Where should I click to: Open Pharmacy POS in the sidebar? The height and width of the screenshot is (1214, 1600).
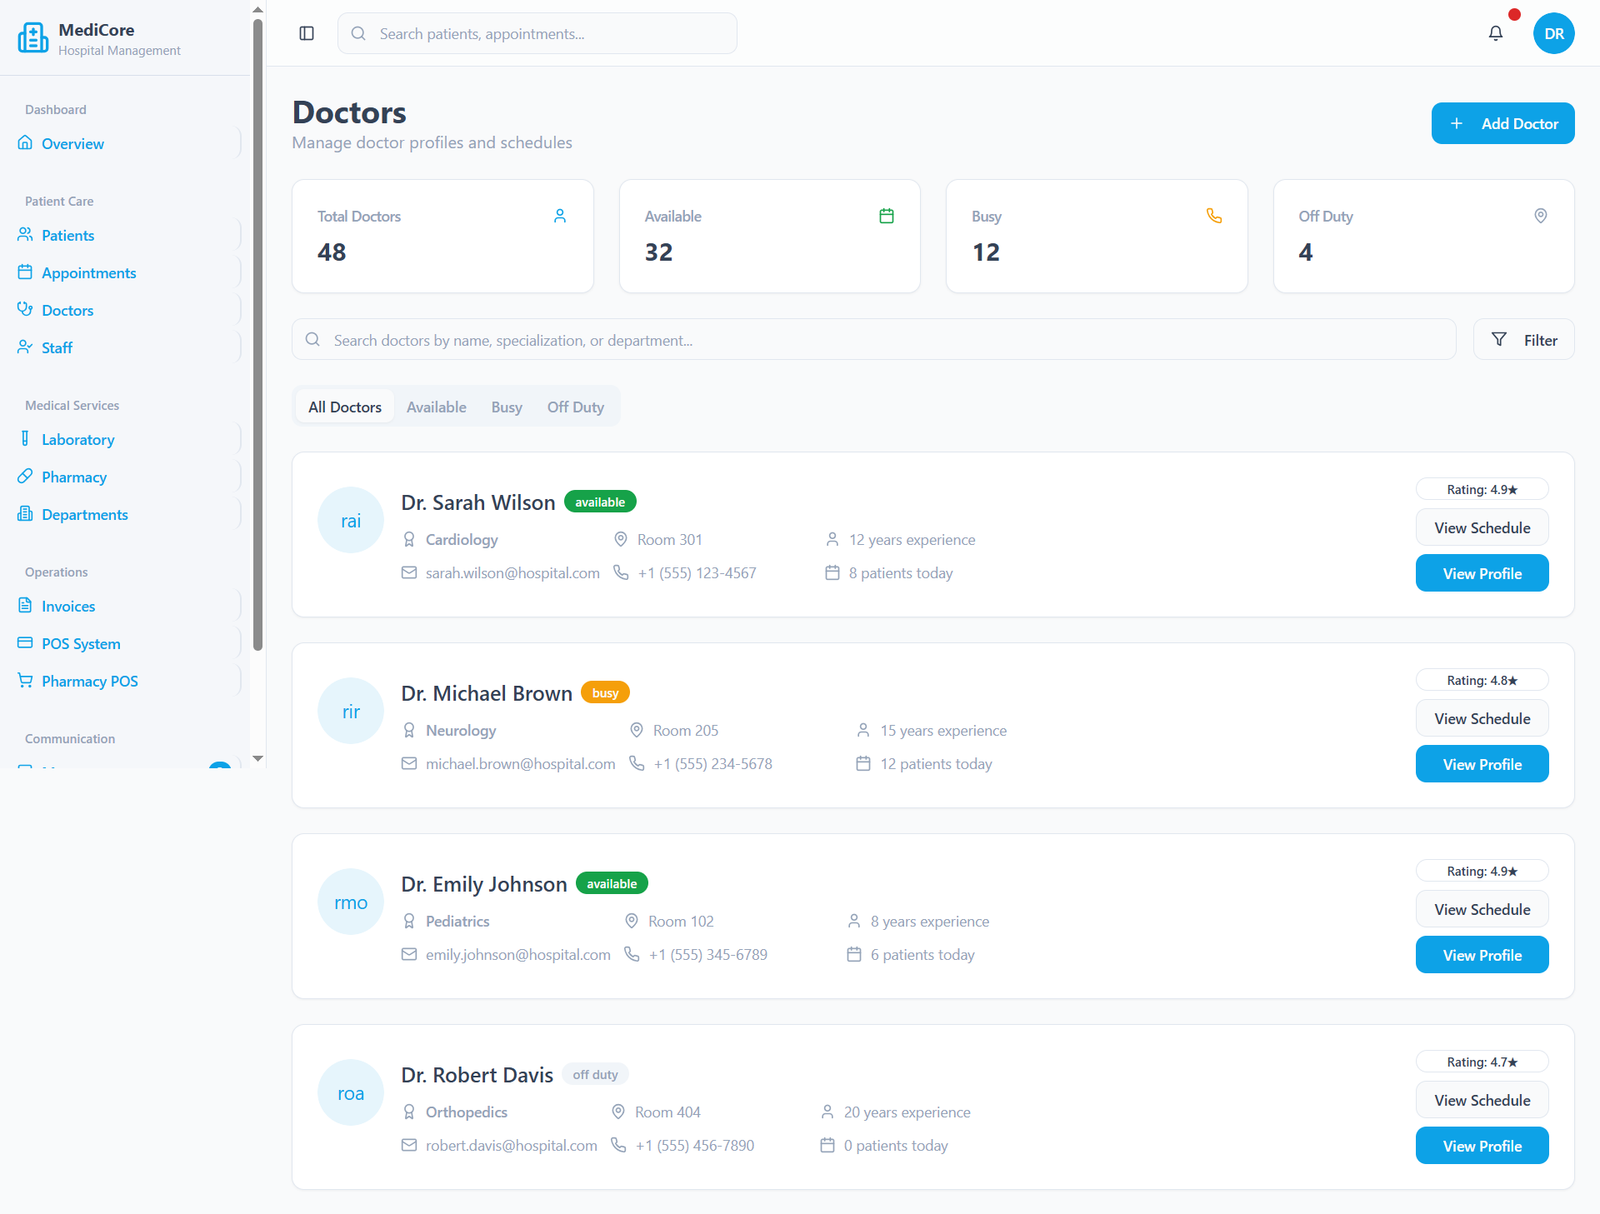point(90,681)
